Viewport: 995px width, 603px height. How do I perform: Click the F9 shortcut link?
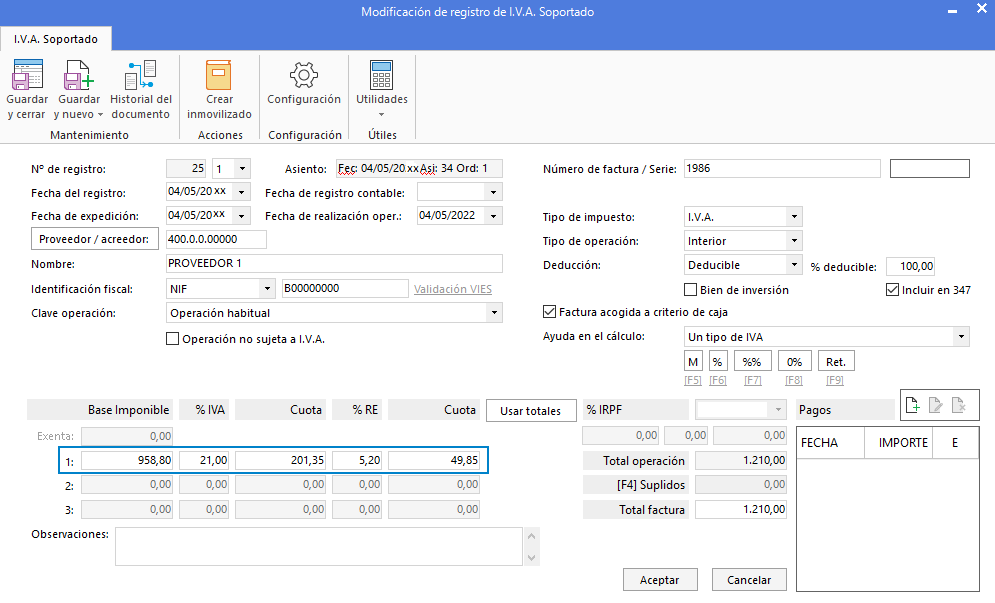[x=834, y=380]
